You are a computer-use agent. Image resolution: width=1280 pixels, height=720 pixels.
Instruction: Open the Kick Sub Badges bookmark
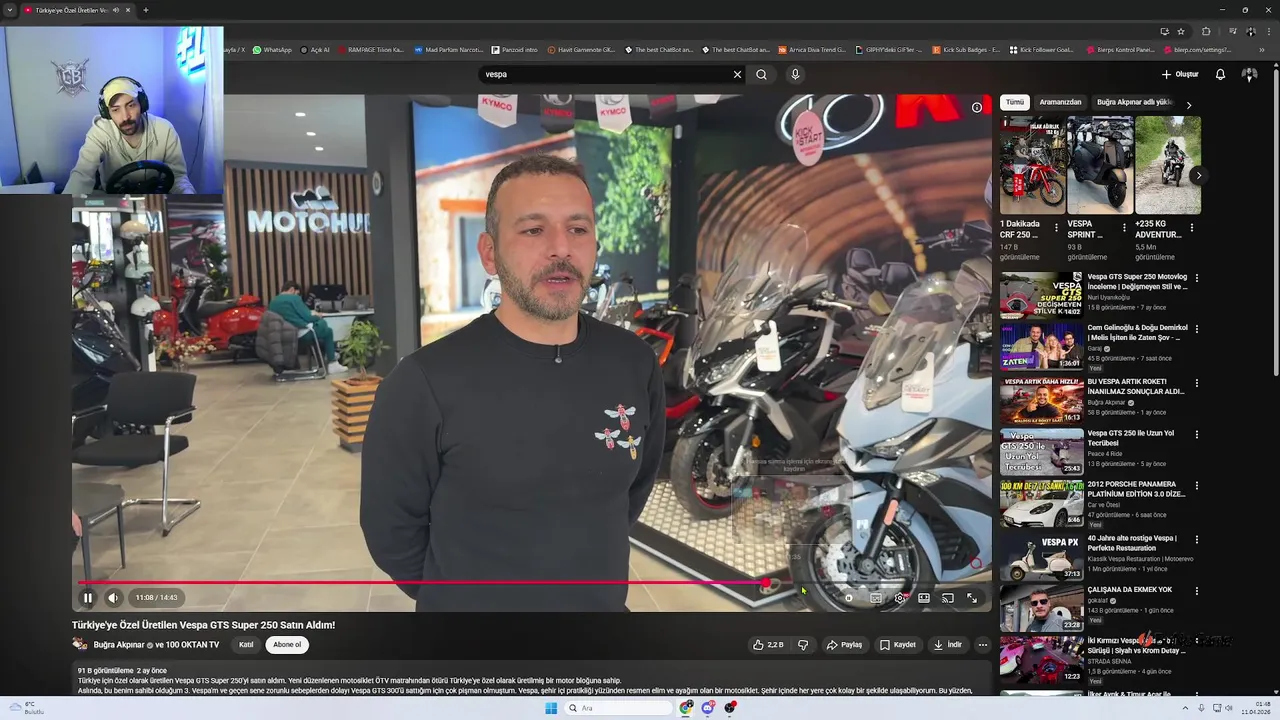click(966, 49)
